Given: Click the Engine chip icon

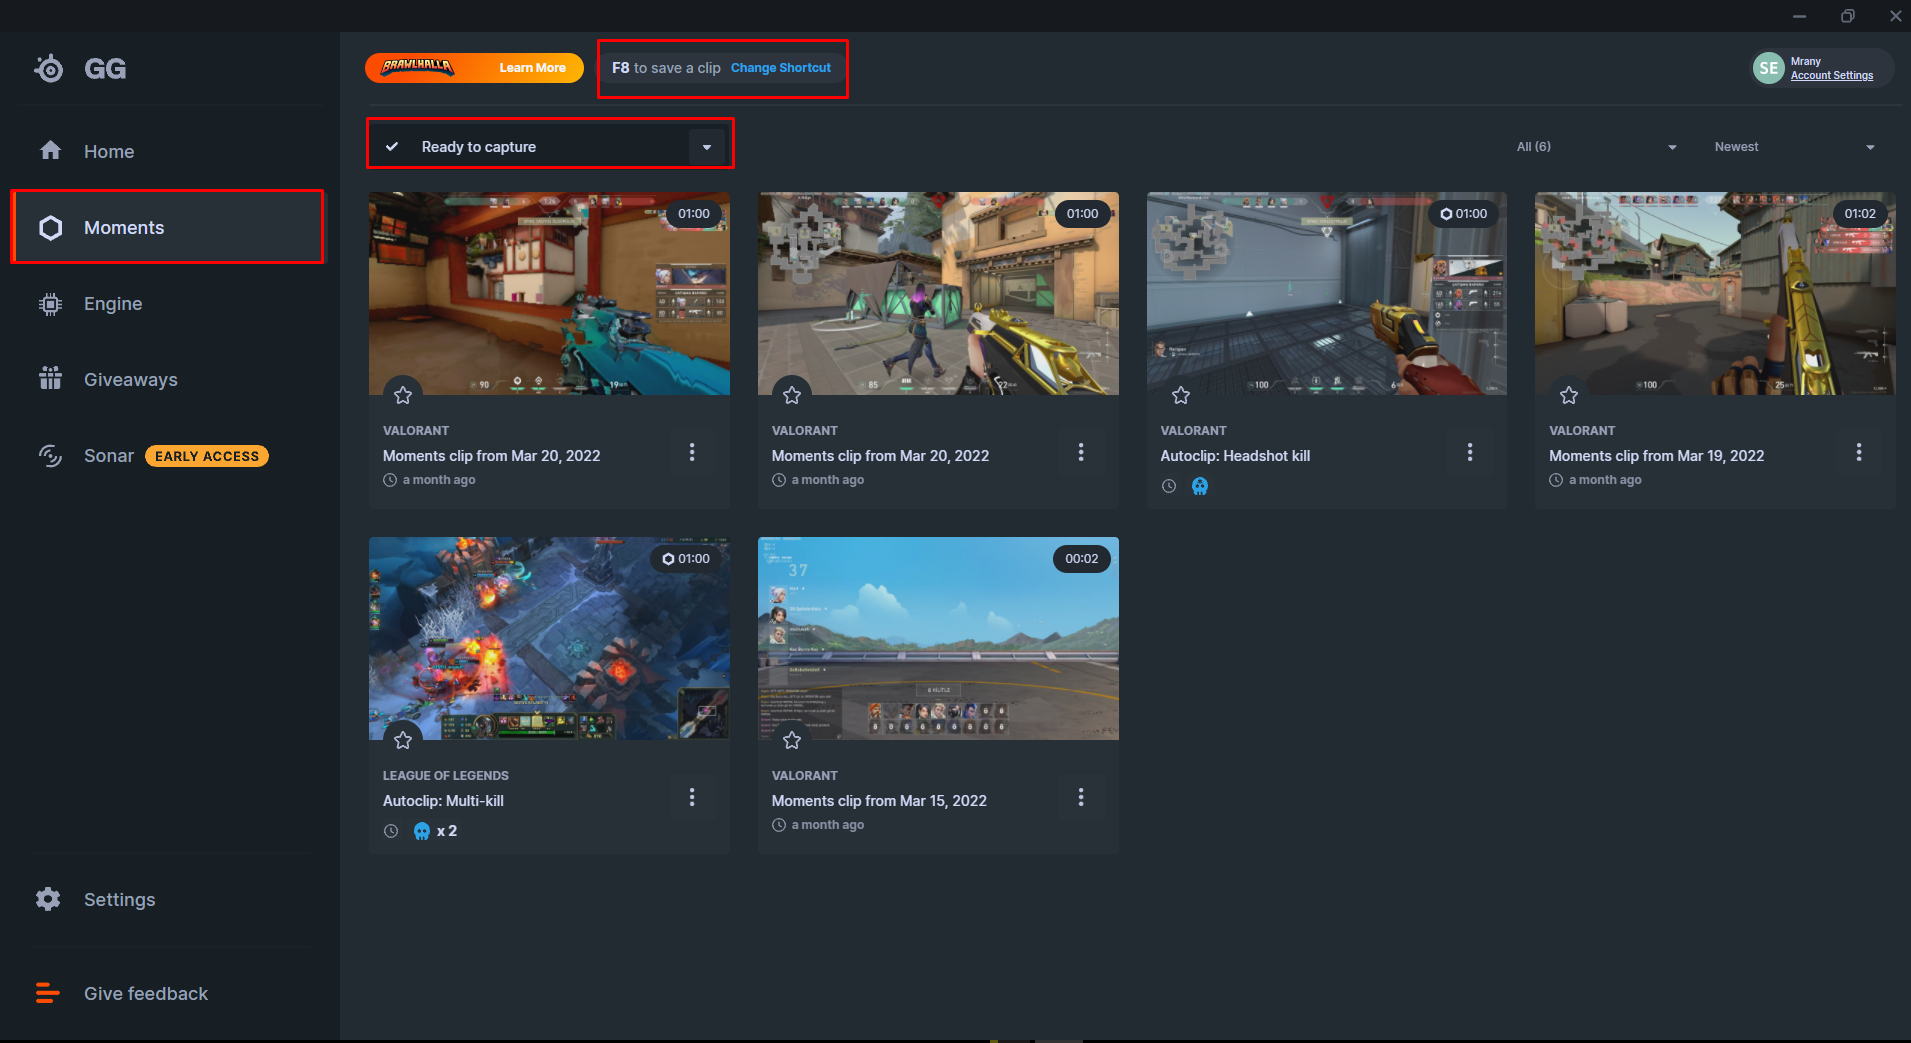Looking at the screenshot, I should tap(50, 304).
